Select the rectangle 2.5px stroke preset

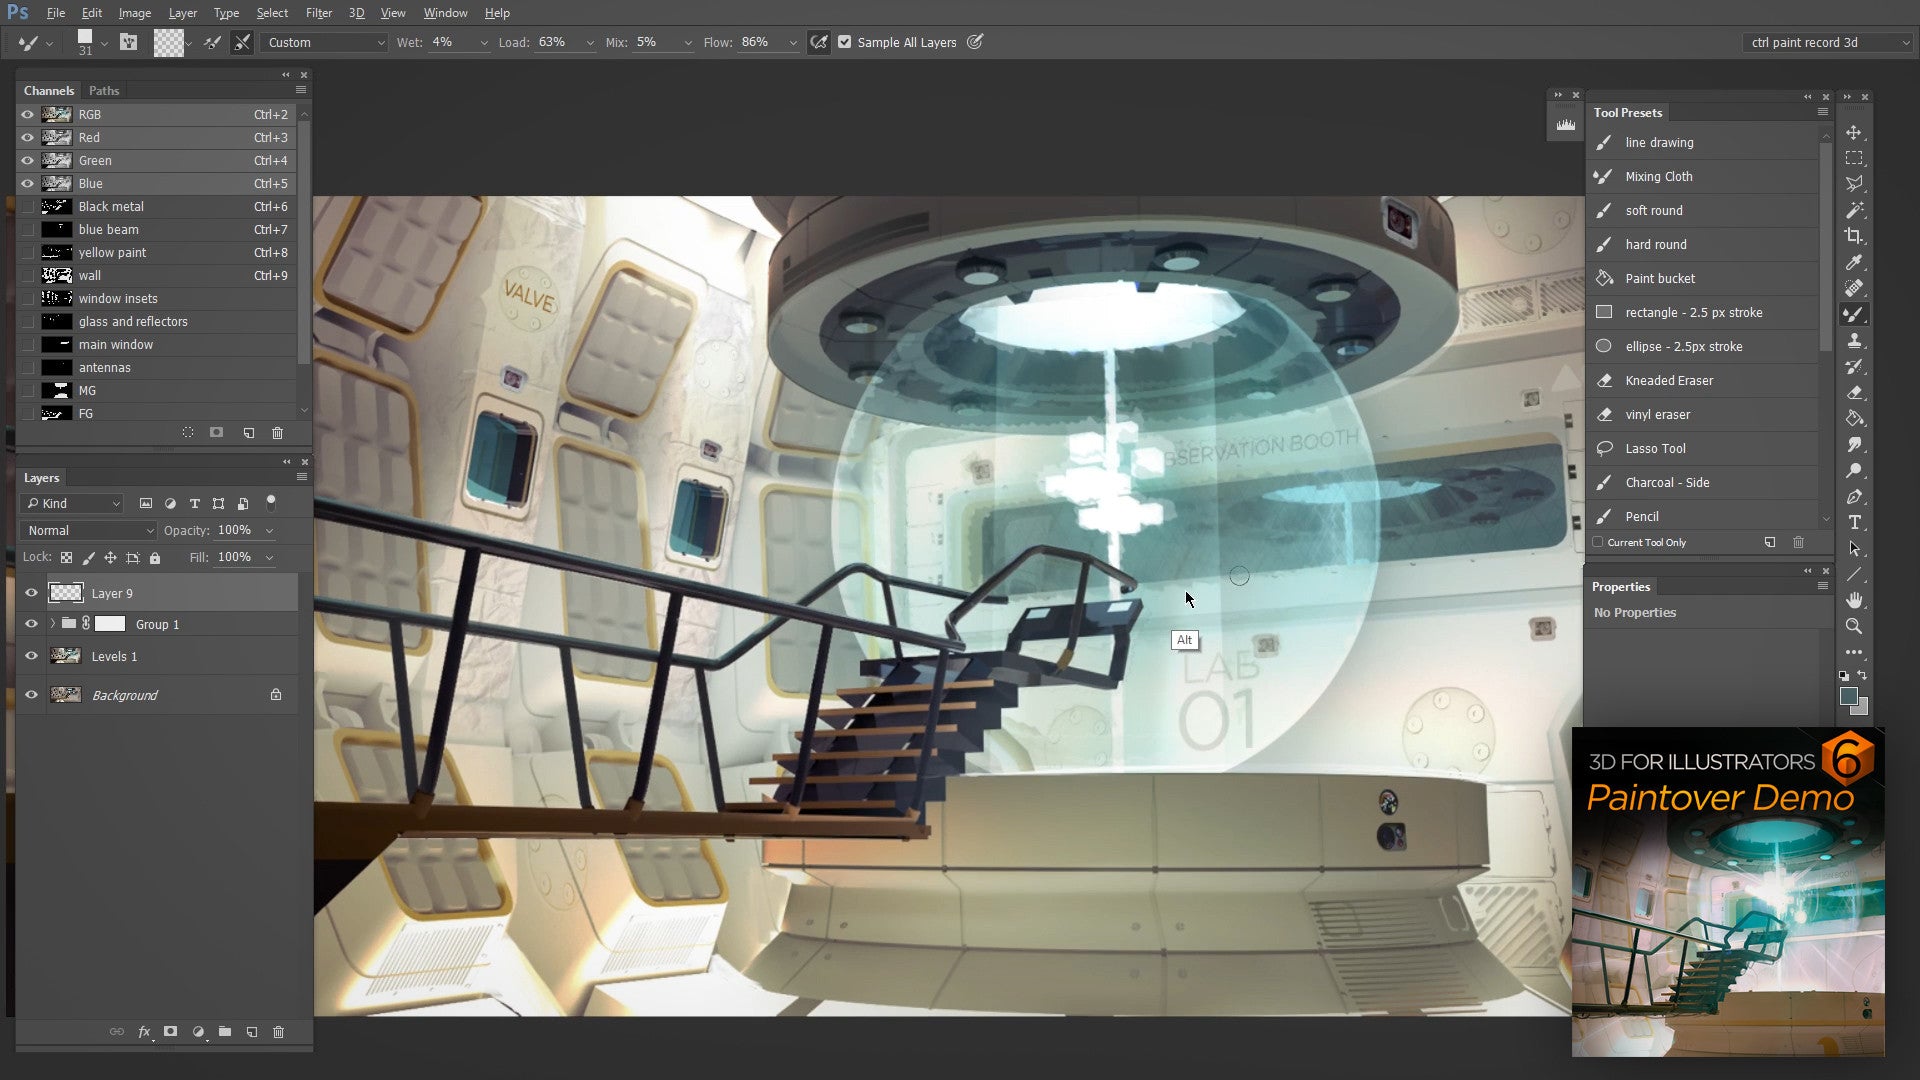[1695, 313]
